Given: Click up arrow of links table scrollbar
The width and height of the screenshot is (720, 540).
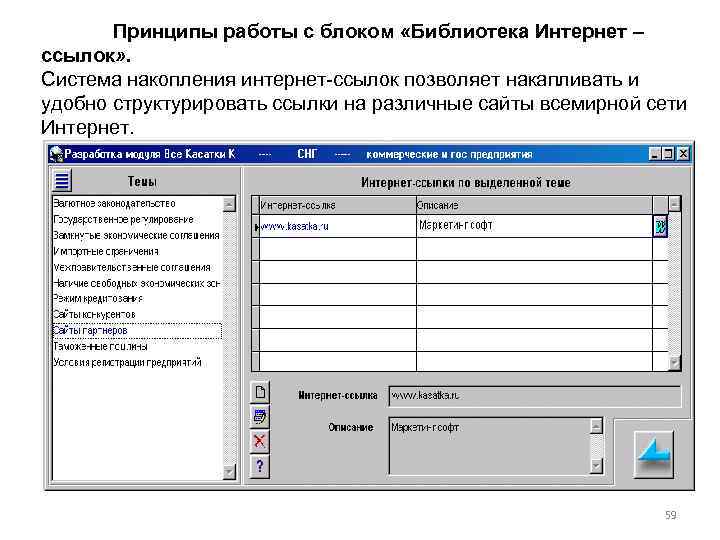Looking at the screenshot, I should pos(674,203).
